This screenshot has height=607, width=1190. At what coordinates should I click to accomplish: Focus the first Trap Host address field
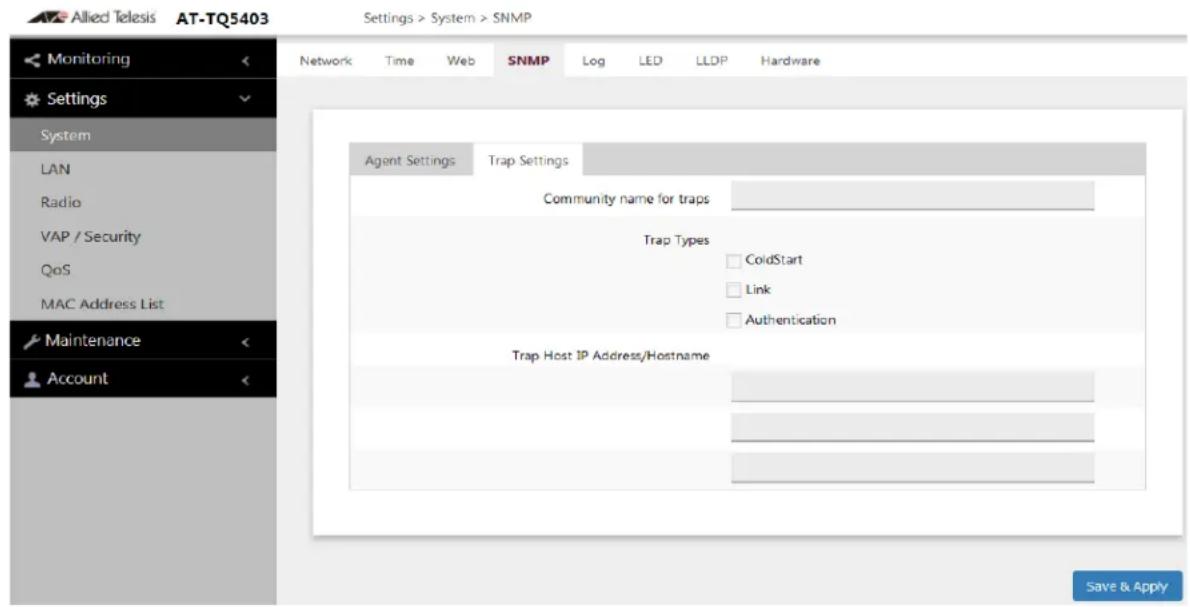(x=912, y=387)
